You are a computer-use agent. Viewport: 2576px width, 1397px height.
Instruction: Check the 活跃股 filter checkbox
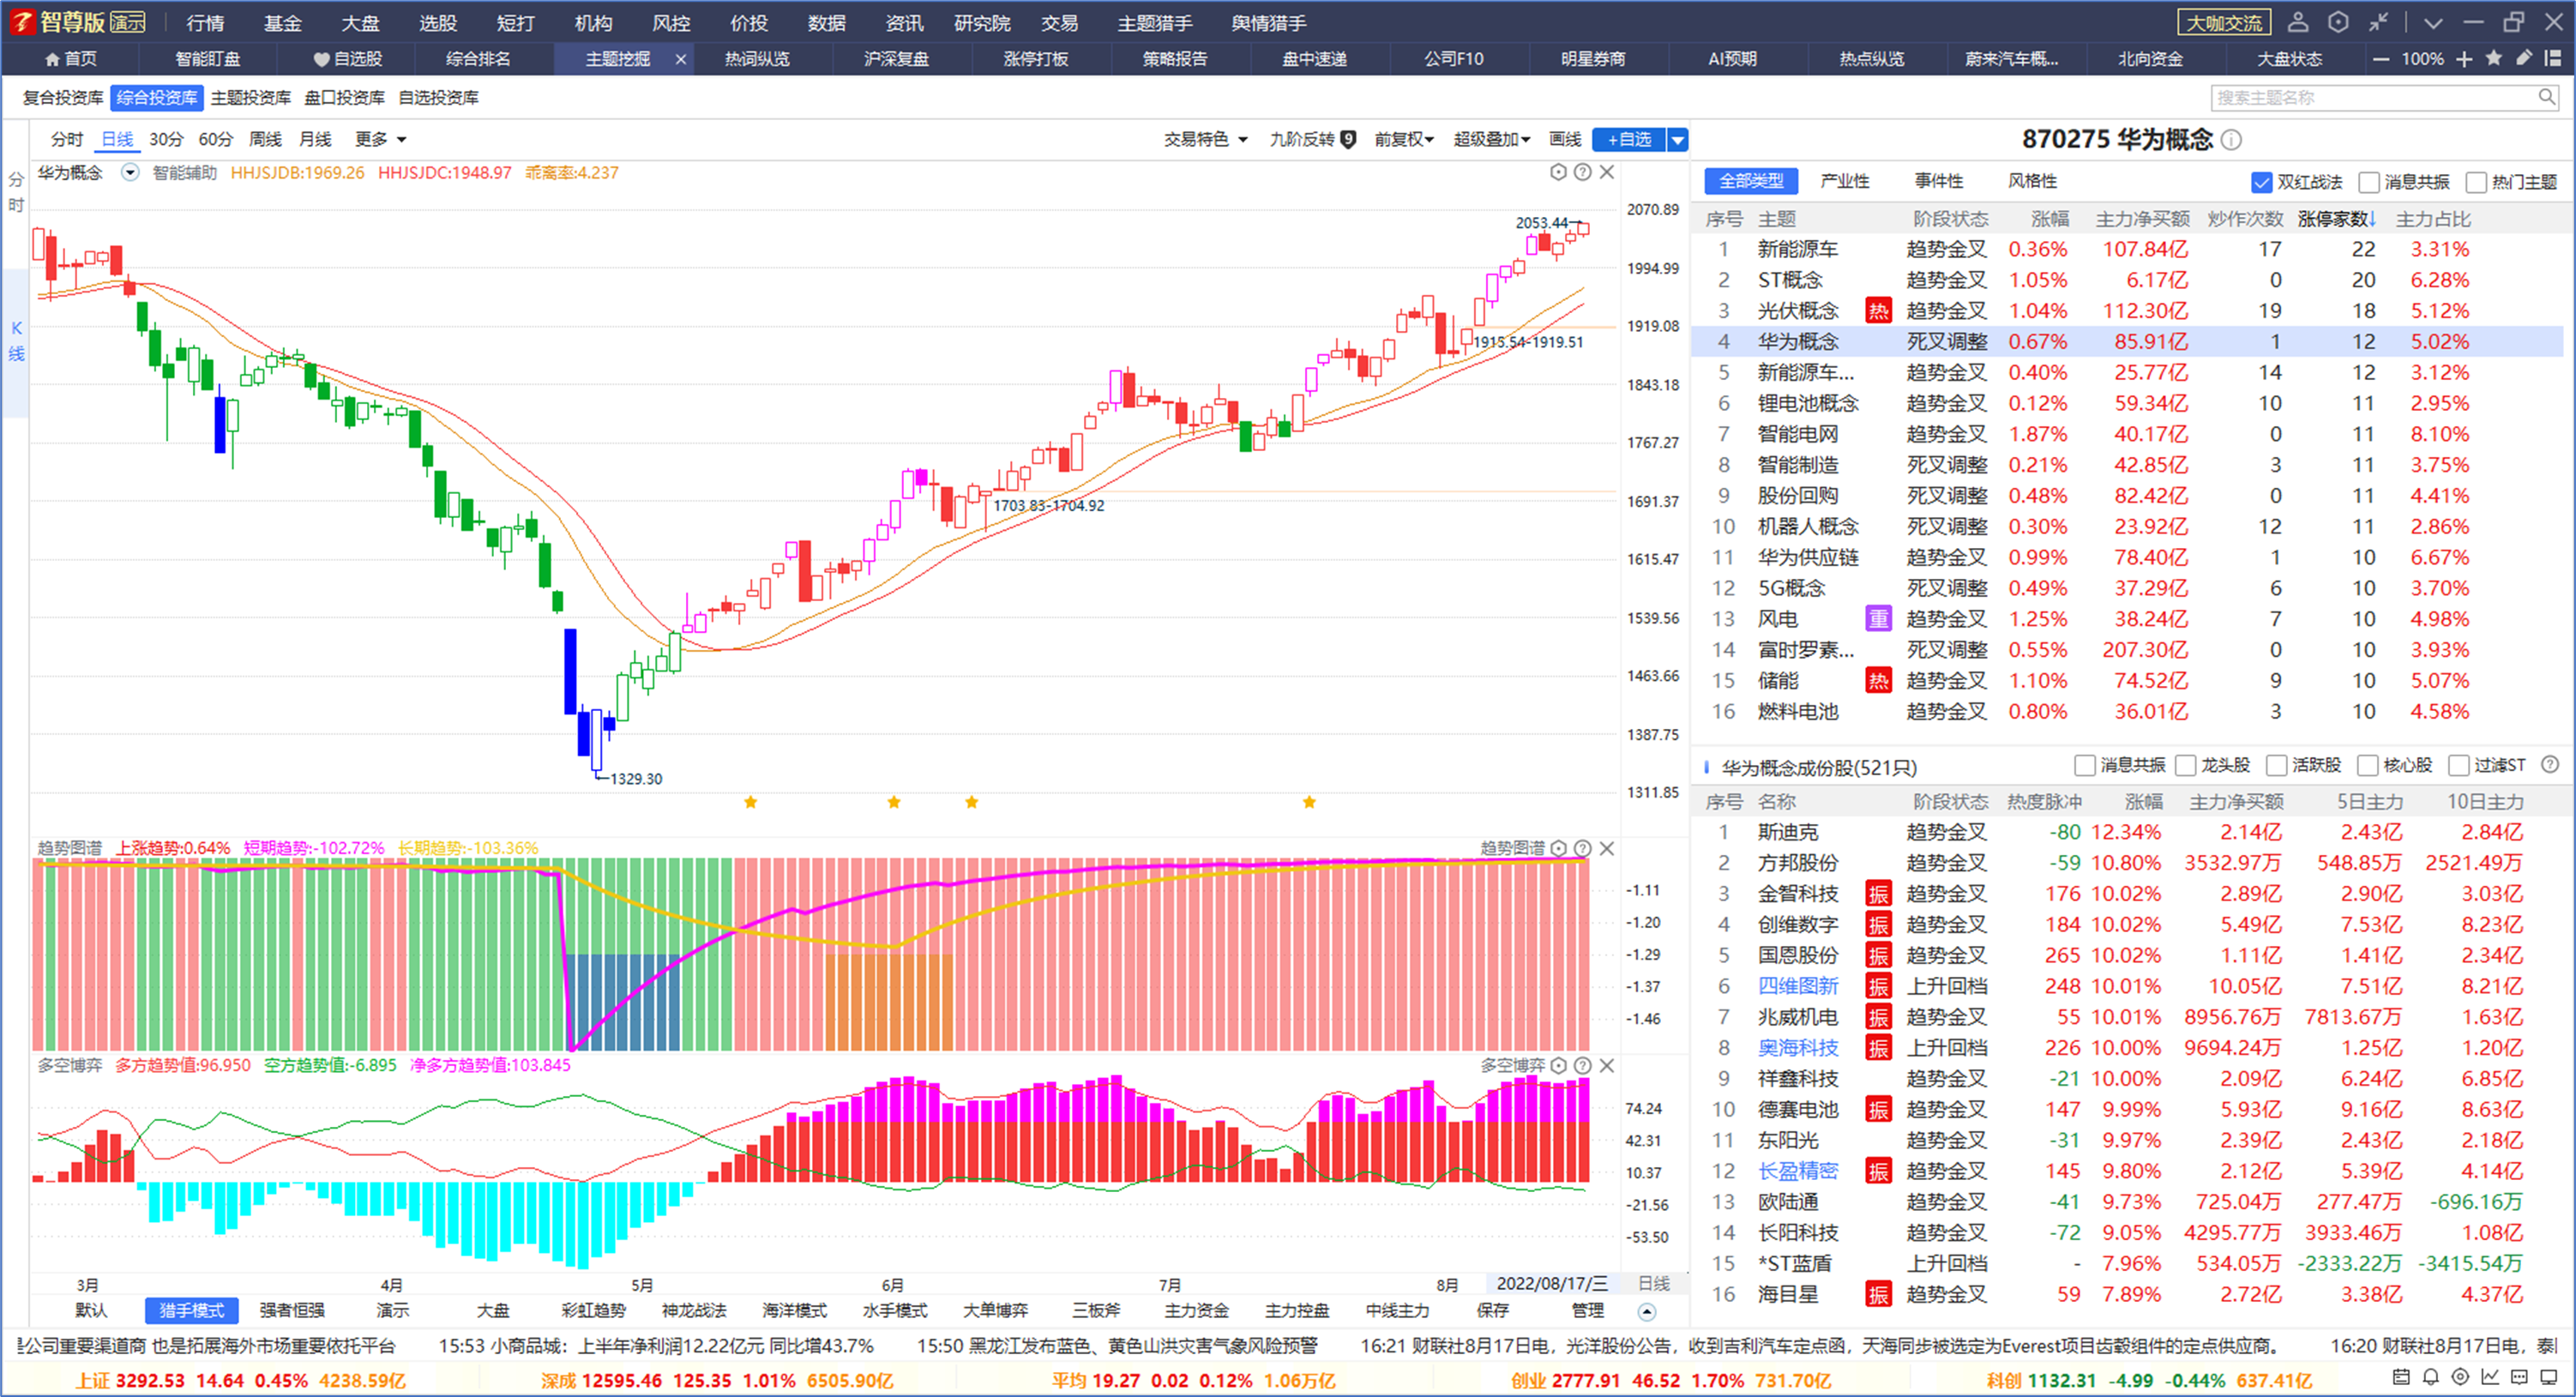point(2277,766)
